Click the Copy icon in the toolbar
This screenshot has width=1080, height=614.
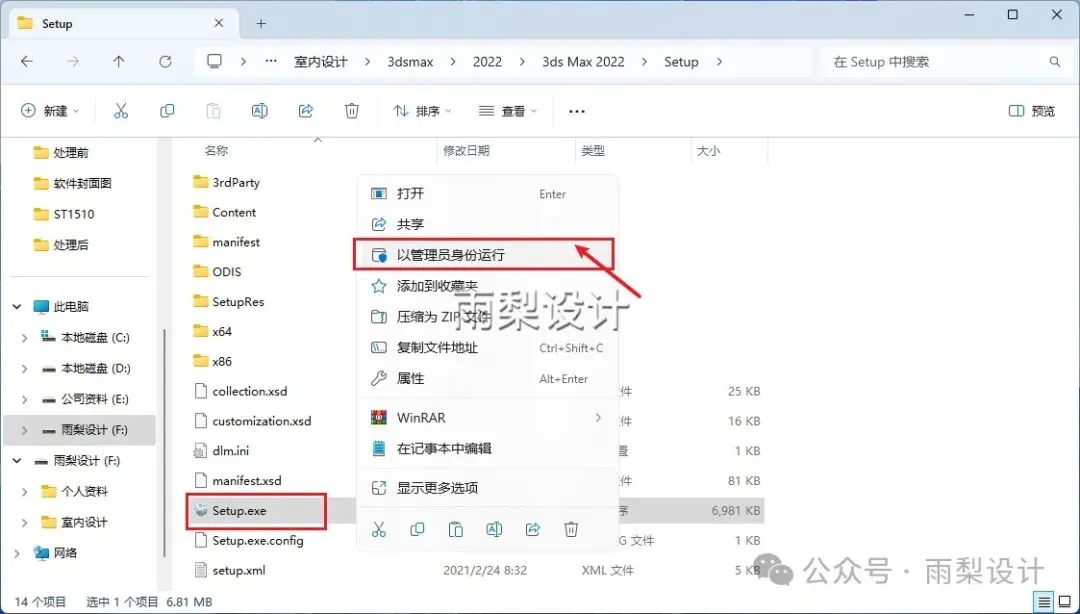pos(167,111)
